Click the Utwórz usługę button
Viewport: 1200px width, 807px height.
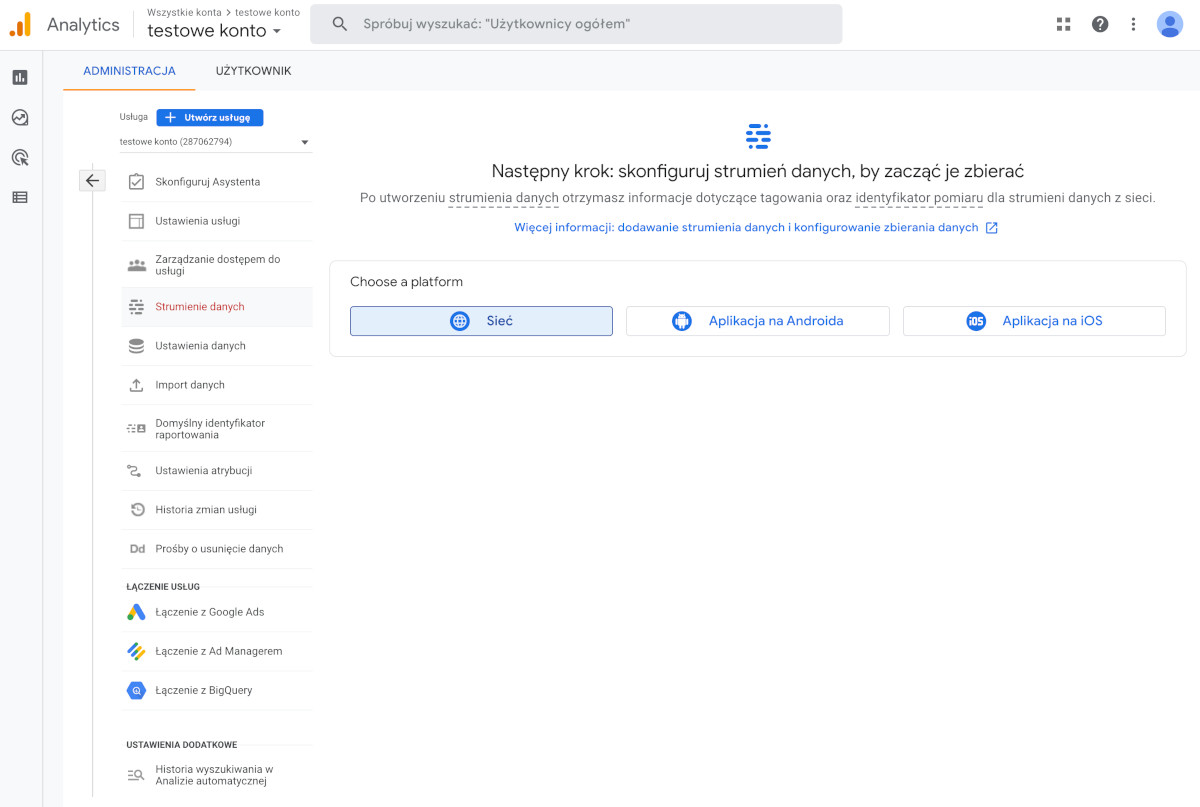tap(210, 117)
